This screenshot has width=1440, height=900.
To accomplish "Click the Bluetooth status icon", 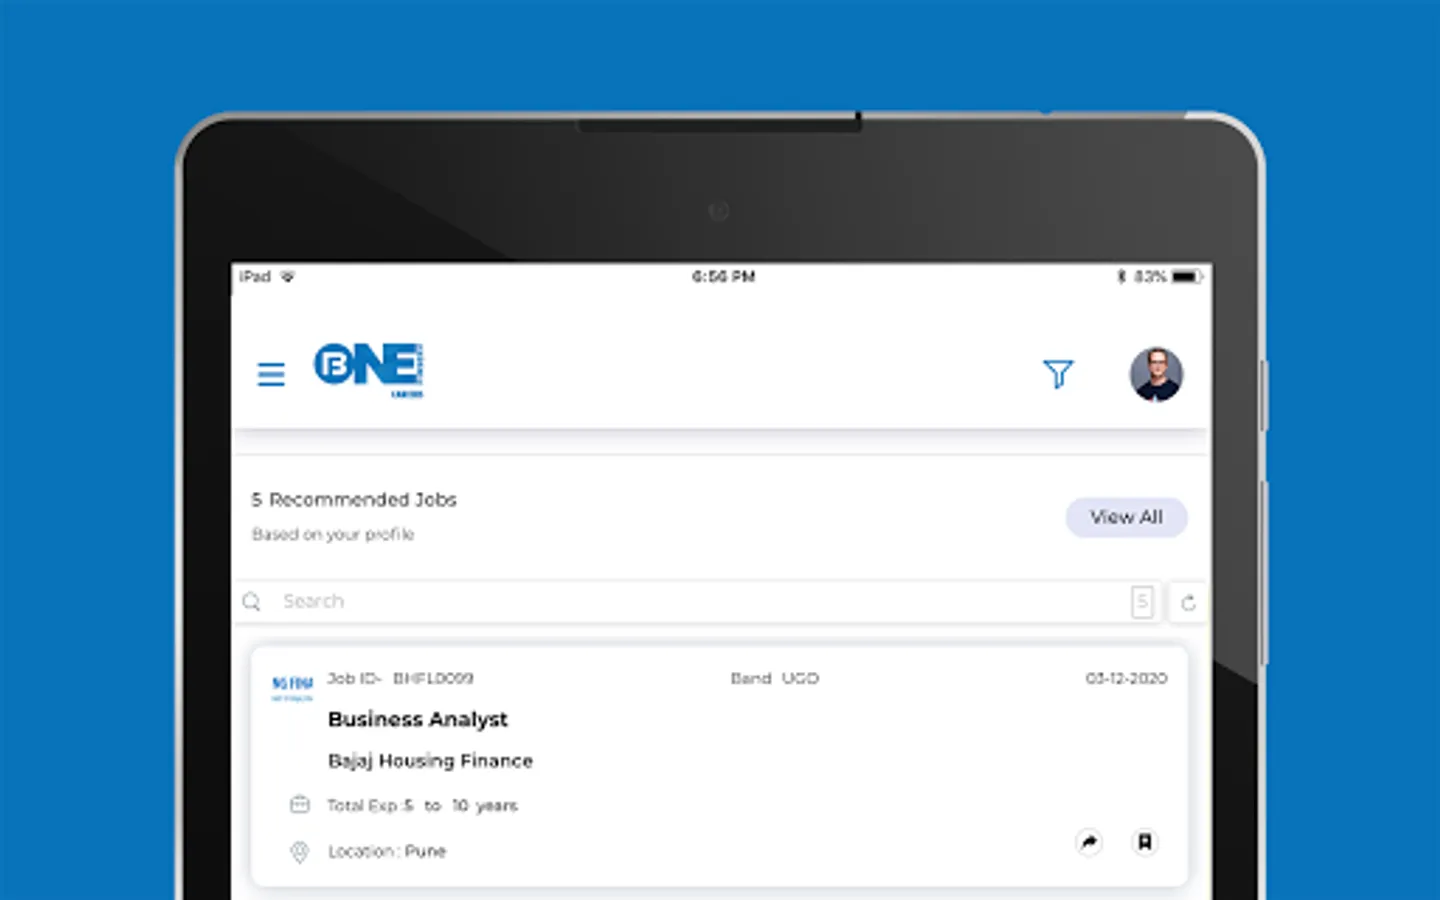I will click(x=1121, y=276).
